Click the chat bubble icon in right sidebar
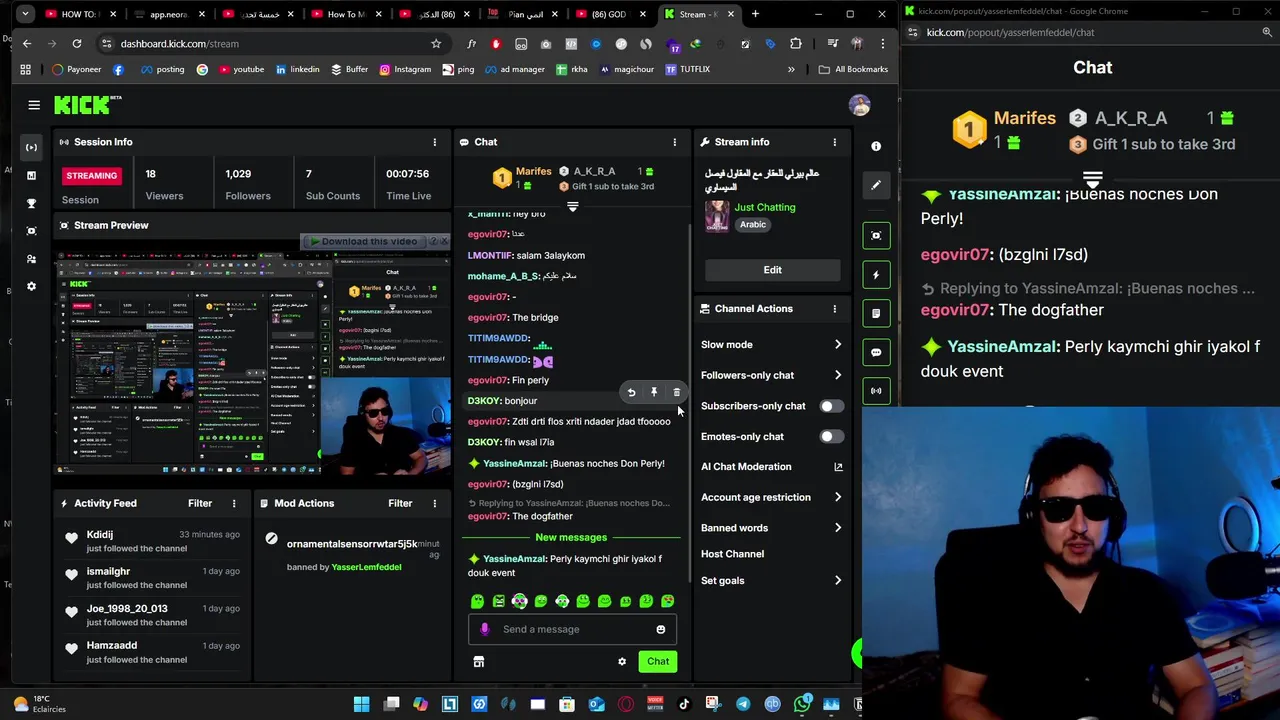The width and height of the screenshot is (1280, 720). tap(876, 352)
